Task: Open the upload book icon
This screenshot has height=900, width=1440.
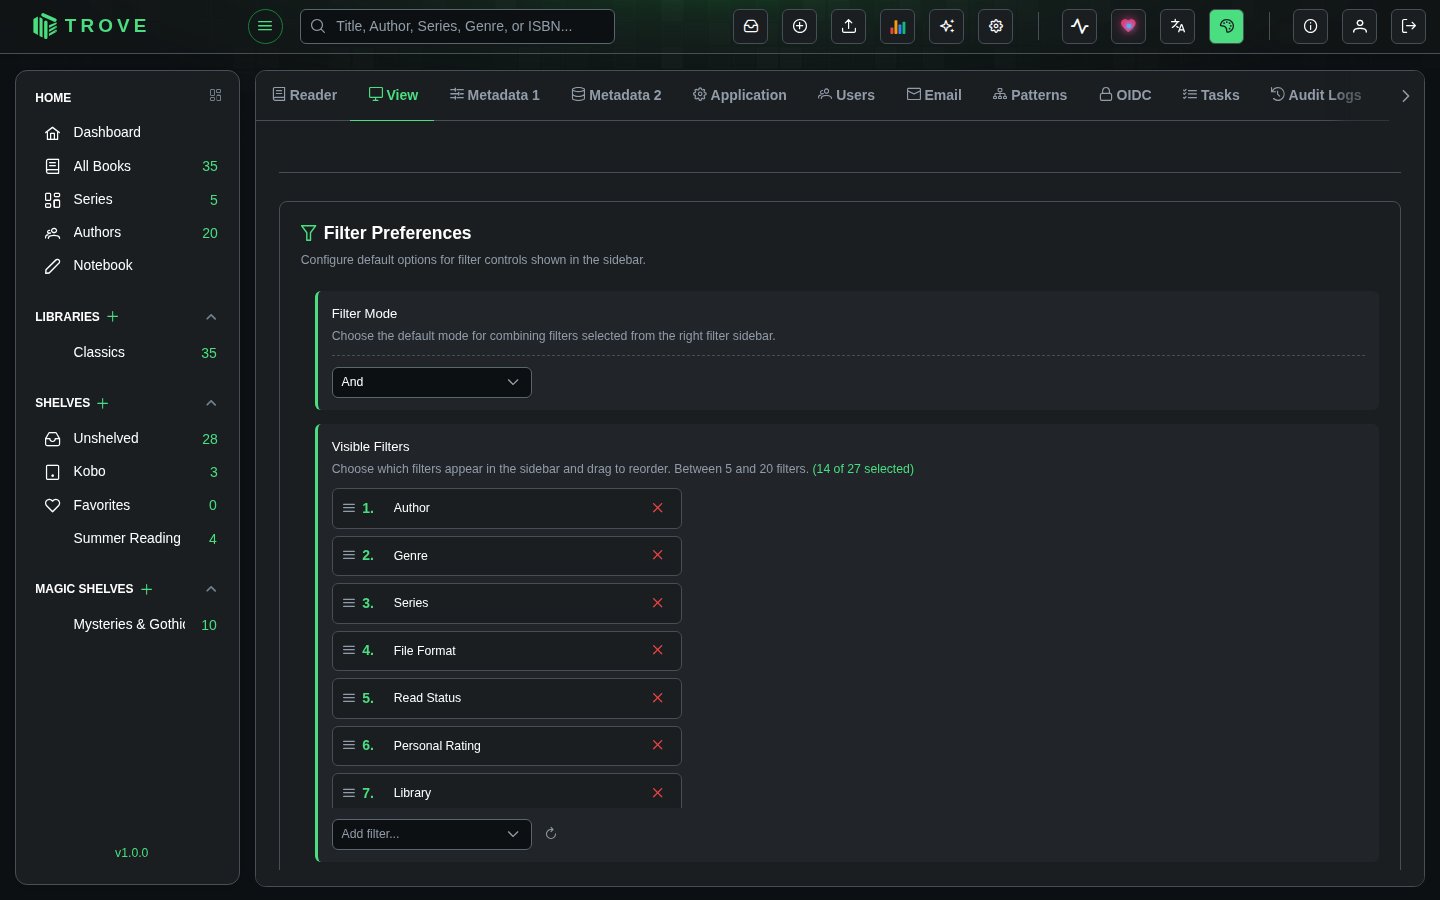Action: coord(849,26)
